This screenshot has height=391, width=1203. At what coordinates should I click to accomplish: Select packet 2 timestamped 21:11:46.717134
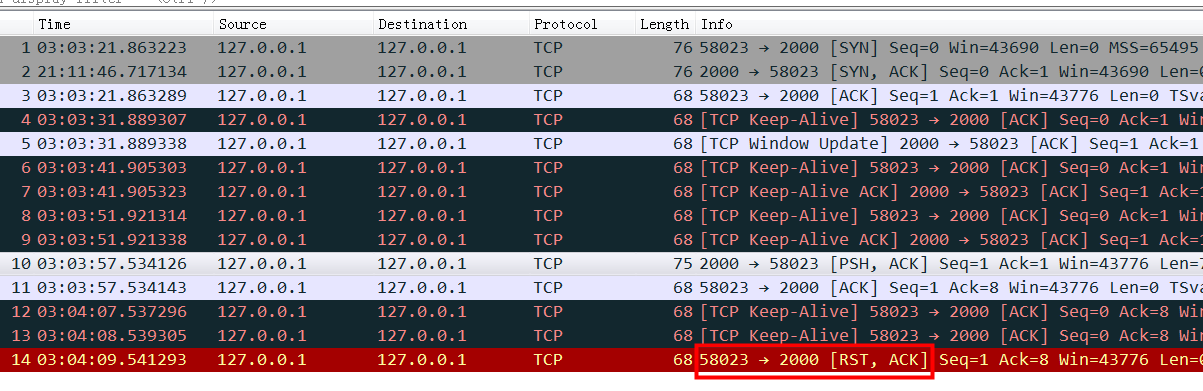(601, 72)
